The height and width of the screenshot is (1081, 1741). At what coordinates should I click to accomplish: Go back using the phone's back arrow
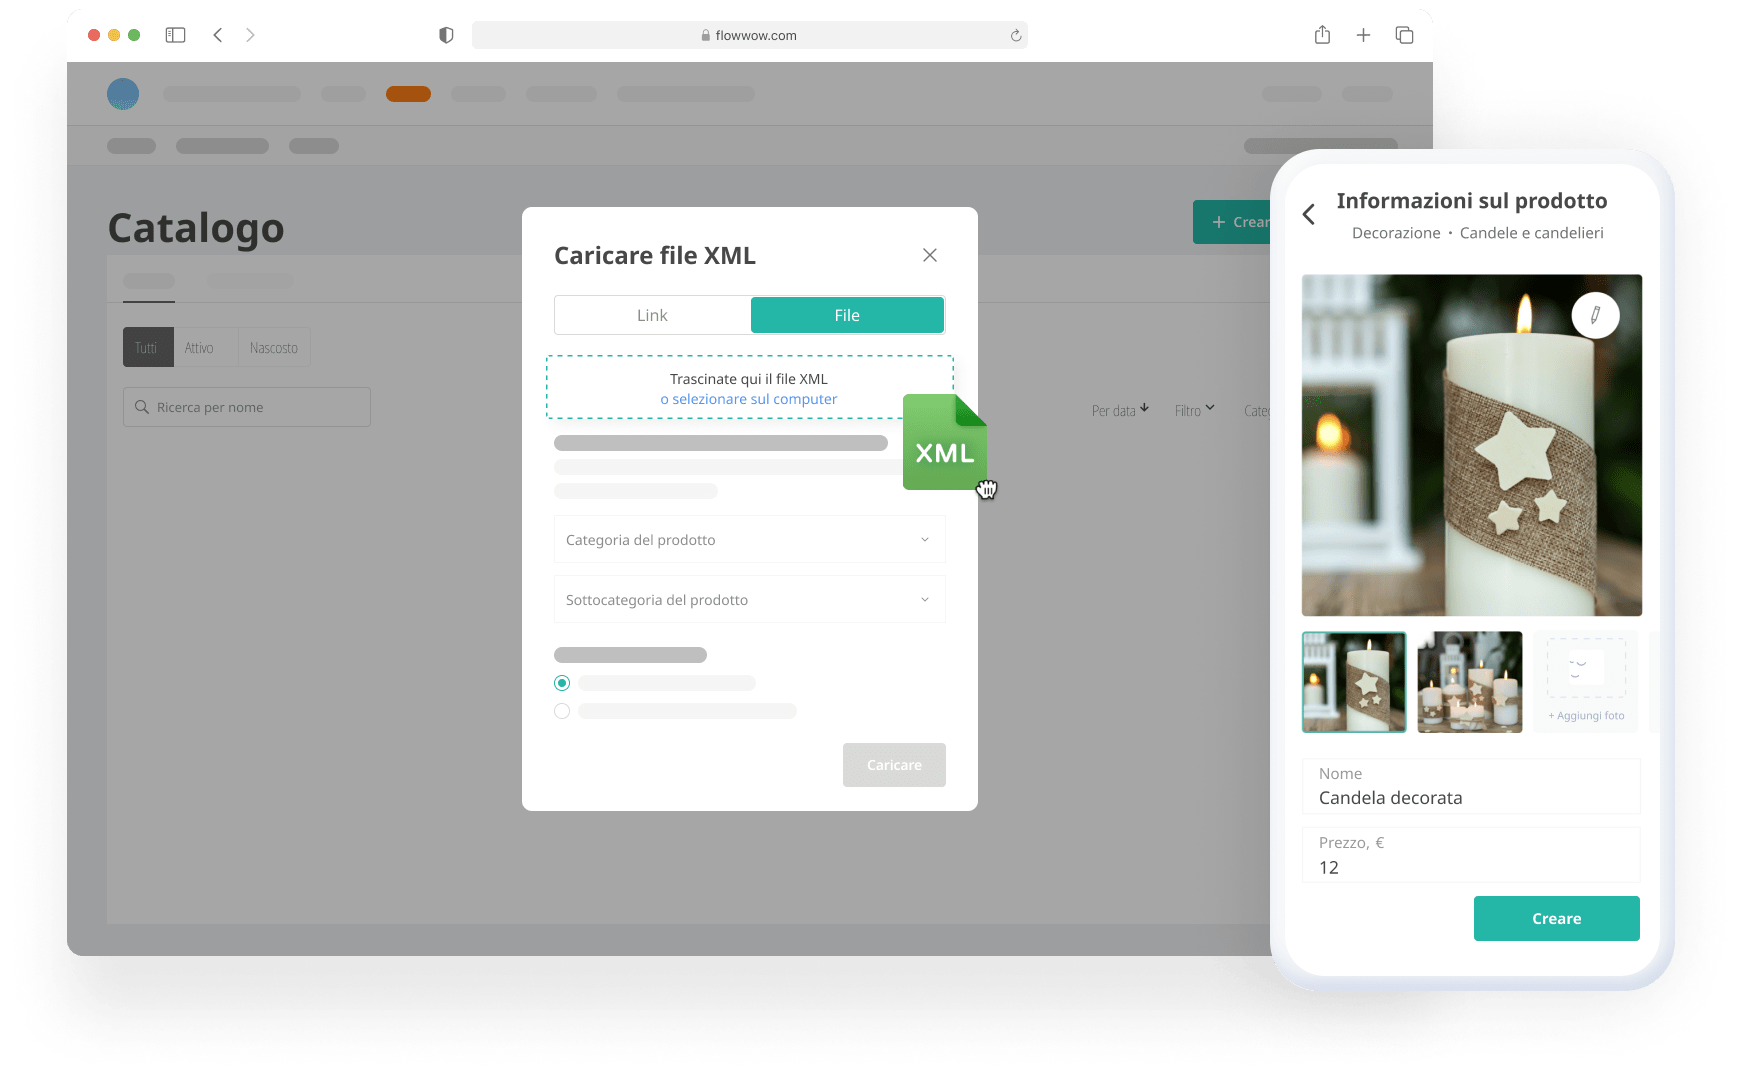point(1309,215)
